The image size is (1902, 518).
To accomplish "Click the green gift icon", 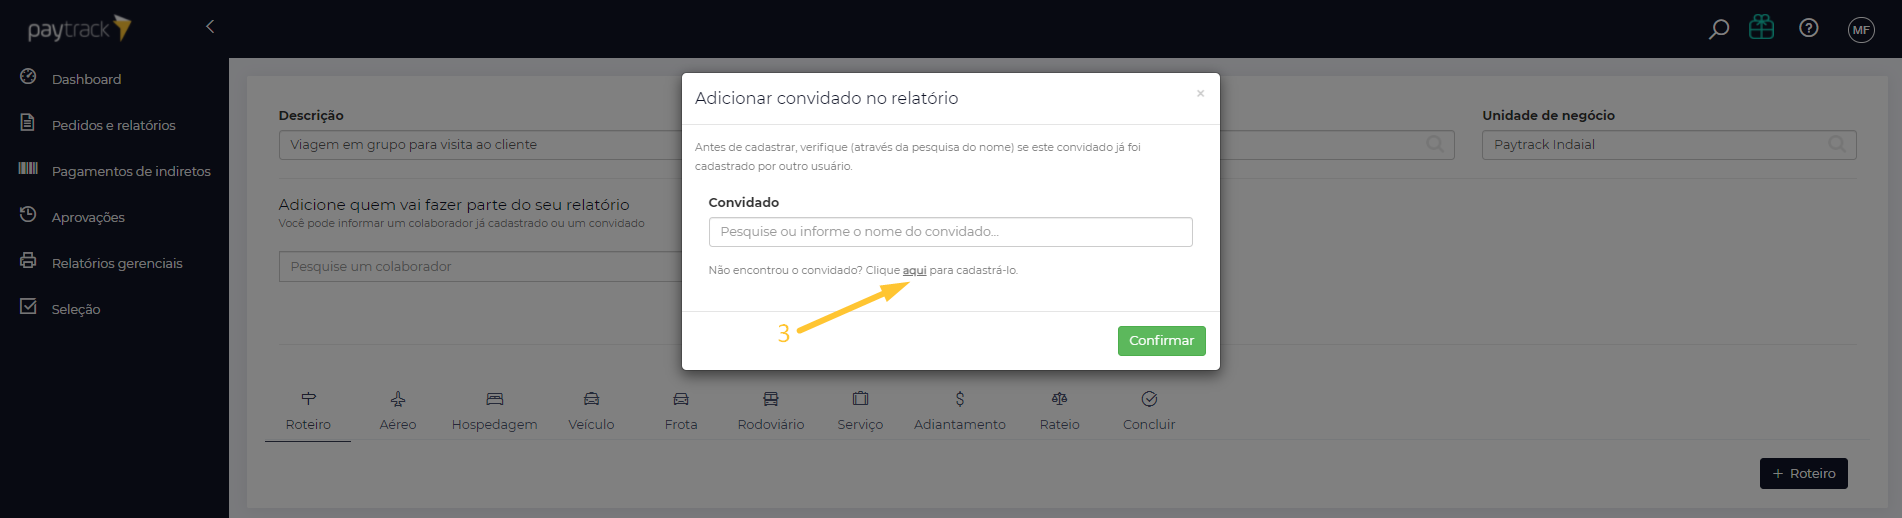I will 1762,27.
